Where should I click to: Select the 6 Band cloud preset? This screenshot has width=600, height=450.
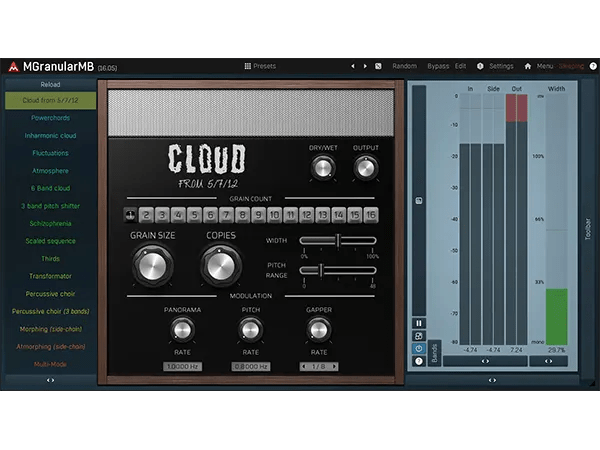[51, 188]
